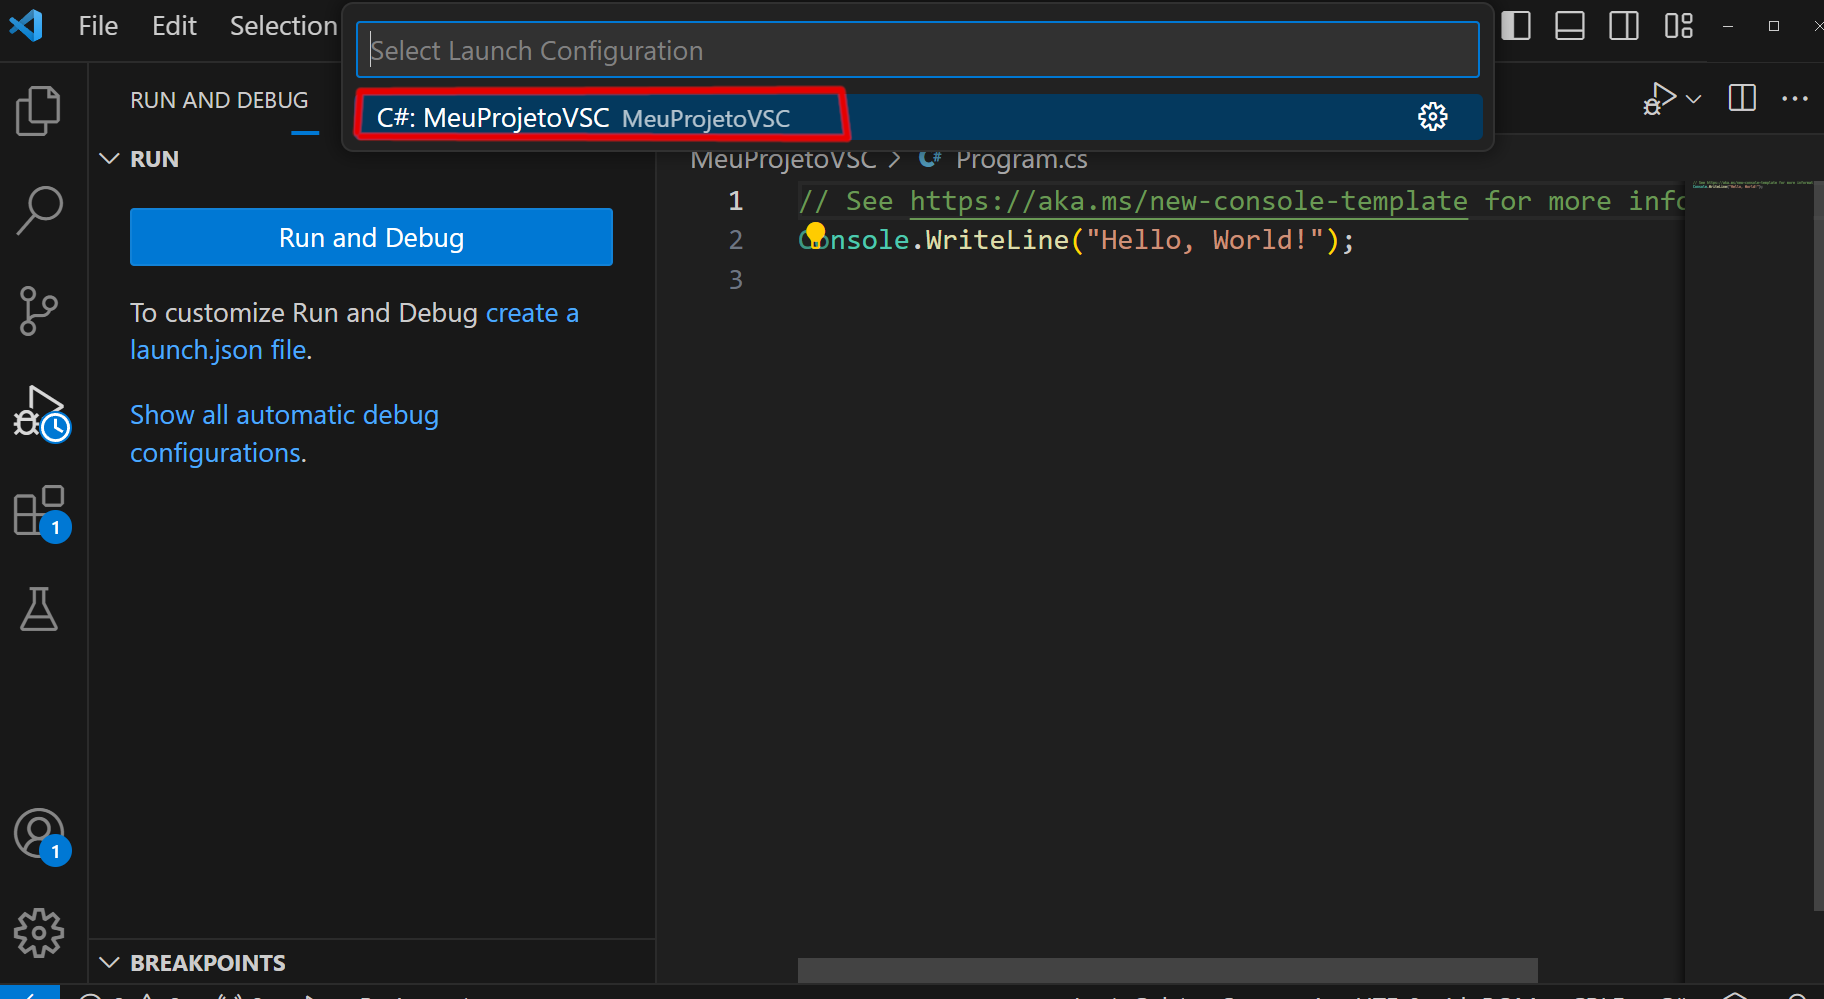The image size is (1824, 999).
Task: Open the Manage settings gear icon
Action: click(38, 932)
